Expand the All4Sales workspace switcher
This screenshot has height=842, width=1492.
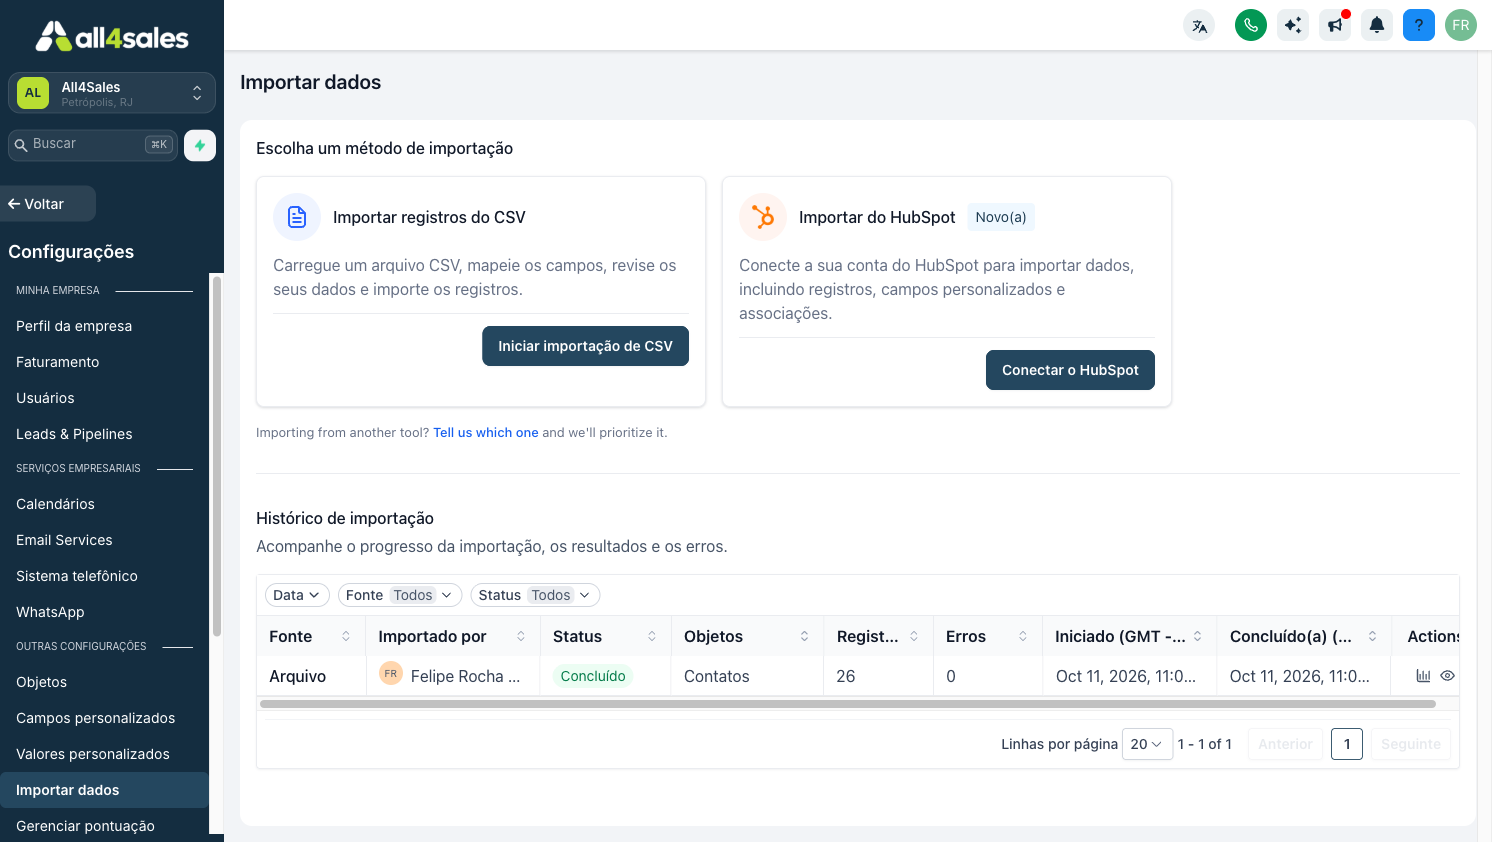[112, 93]
